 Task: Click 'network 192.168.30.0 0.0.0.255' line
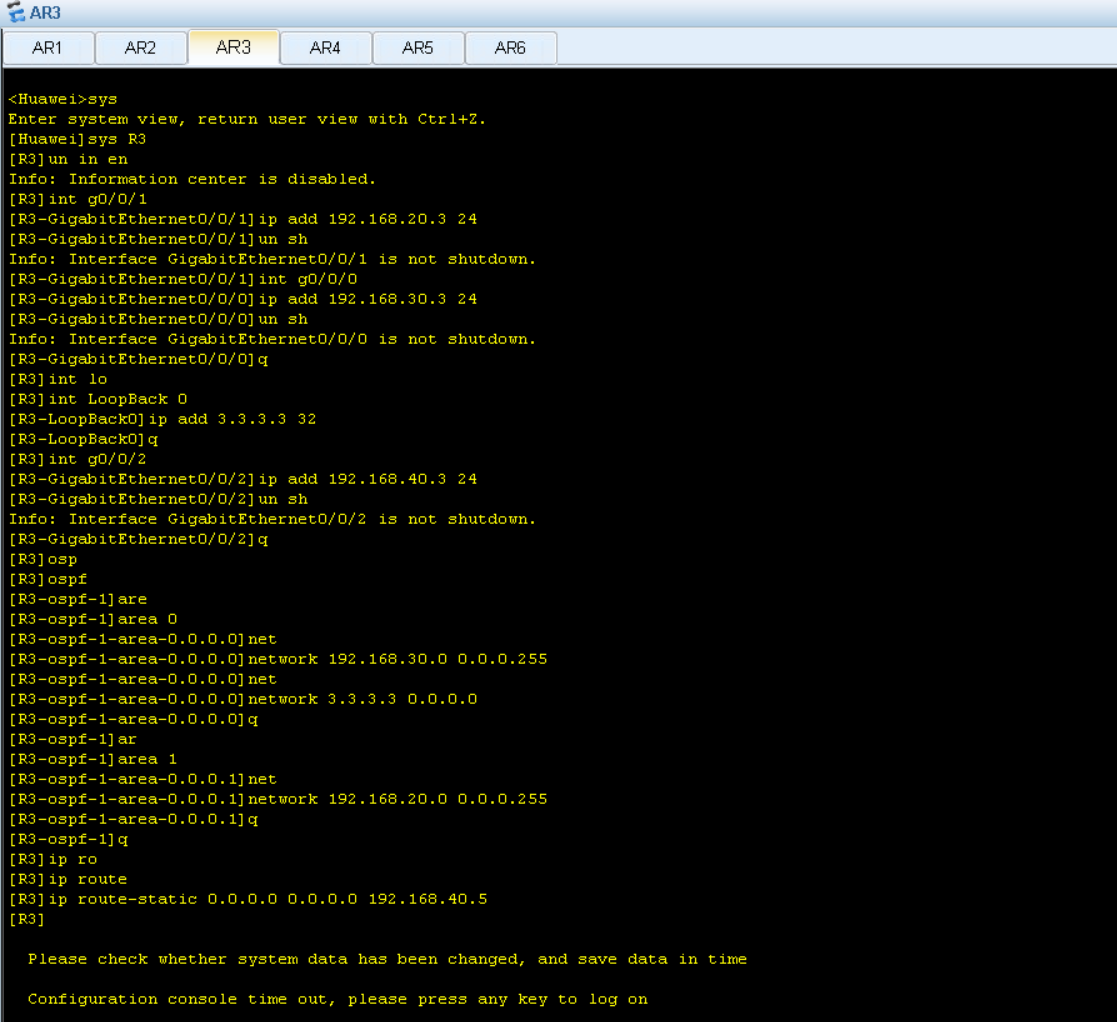278,659
